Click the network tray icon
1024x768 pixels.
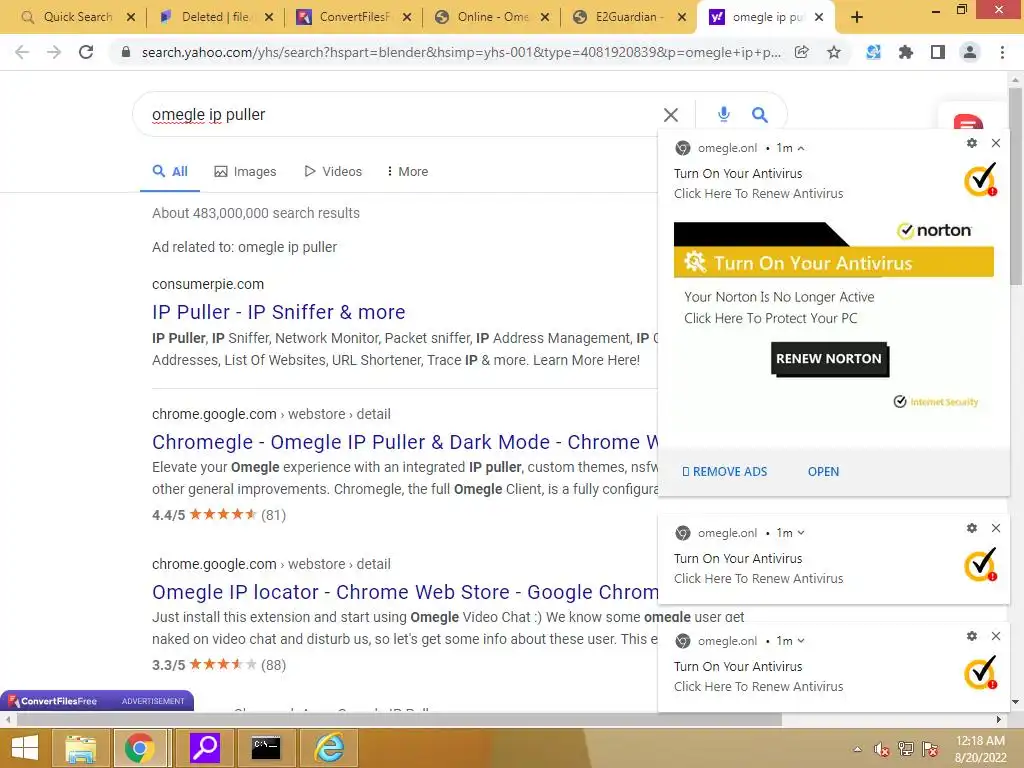(x=906, y=750)
